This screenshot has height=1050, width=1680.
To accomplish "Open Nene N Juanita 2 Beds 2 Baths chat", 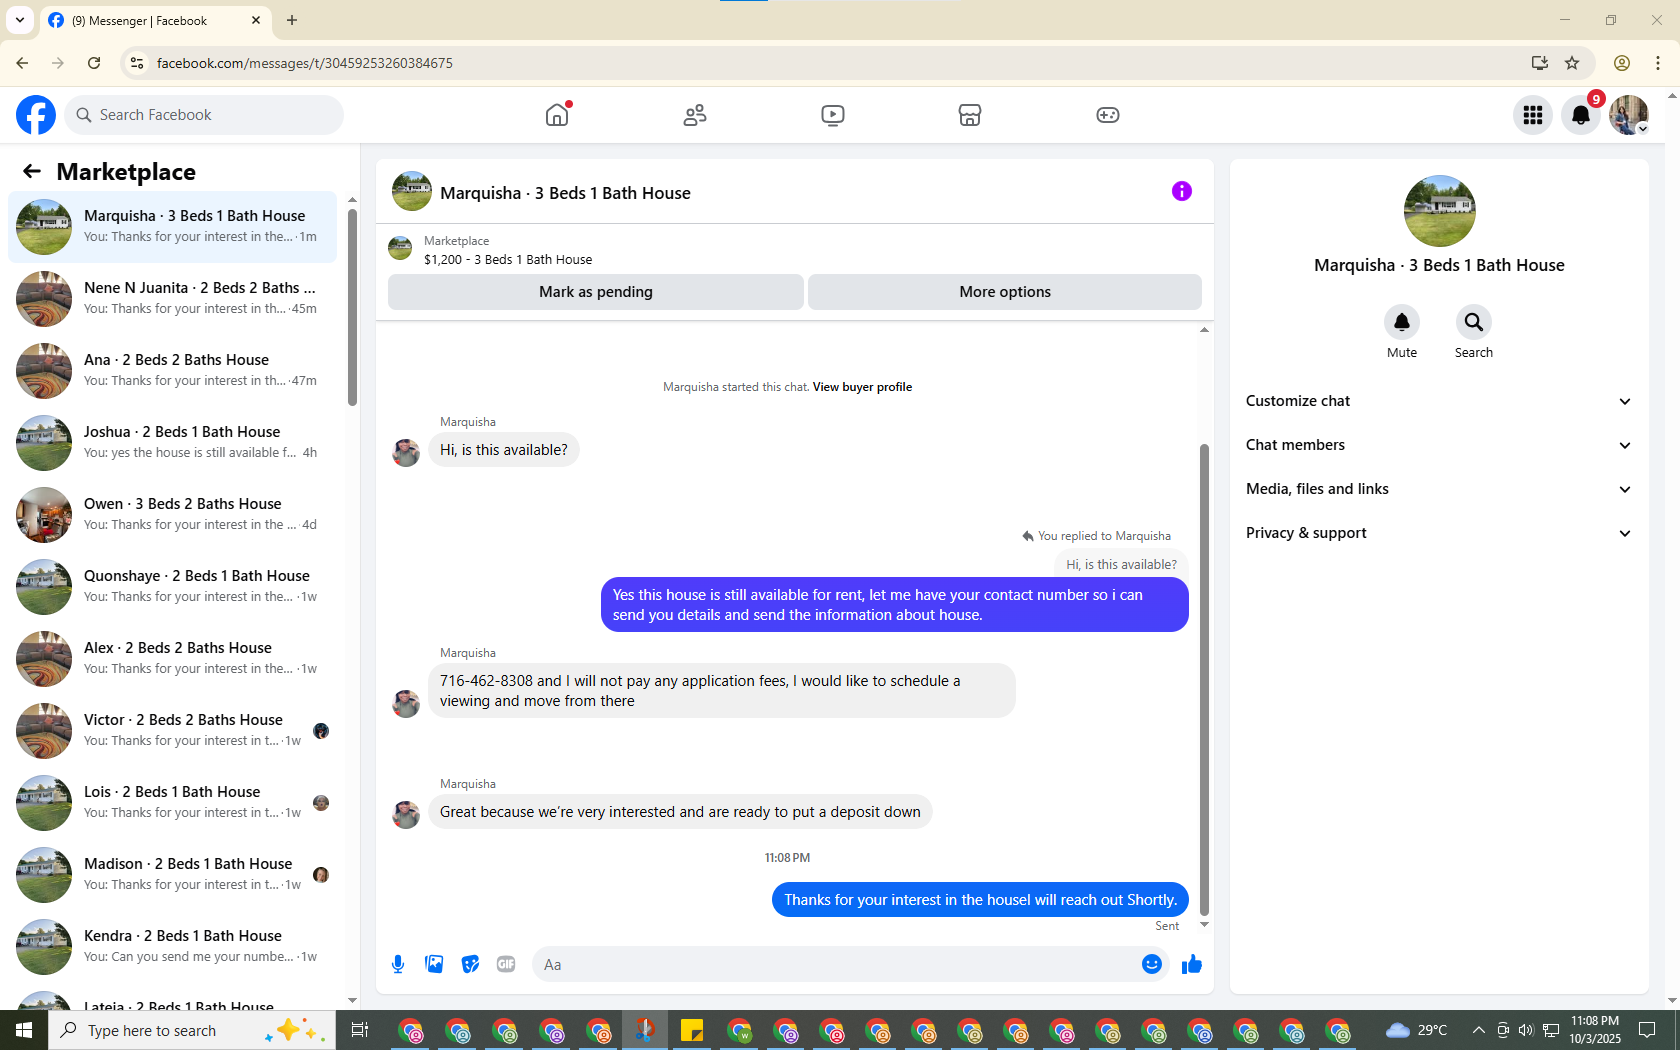I will click(172, 299).
